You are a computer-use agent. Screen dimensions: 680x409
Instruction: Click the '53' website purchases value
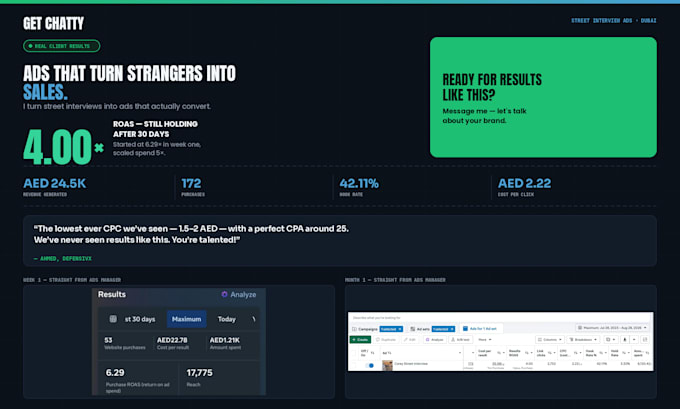pyautogui.click(x=108, y=340)
